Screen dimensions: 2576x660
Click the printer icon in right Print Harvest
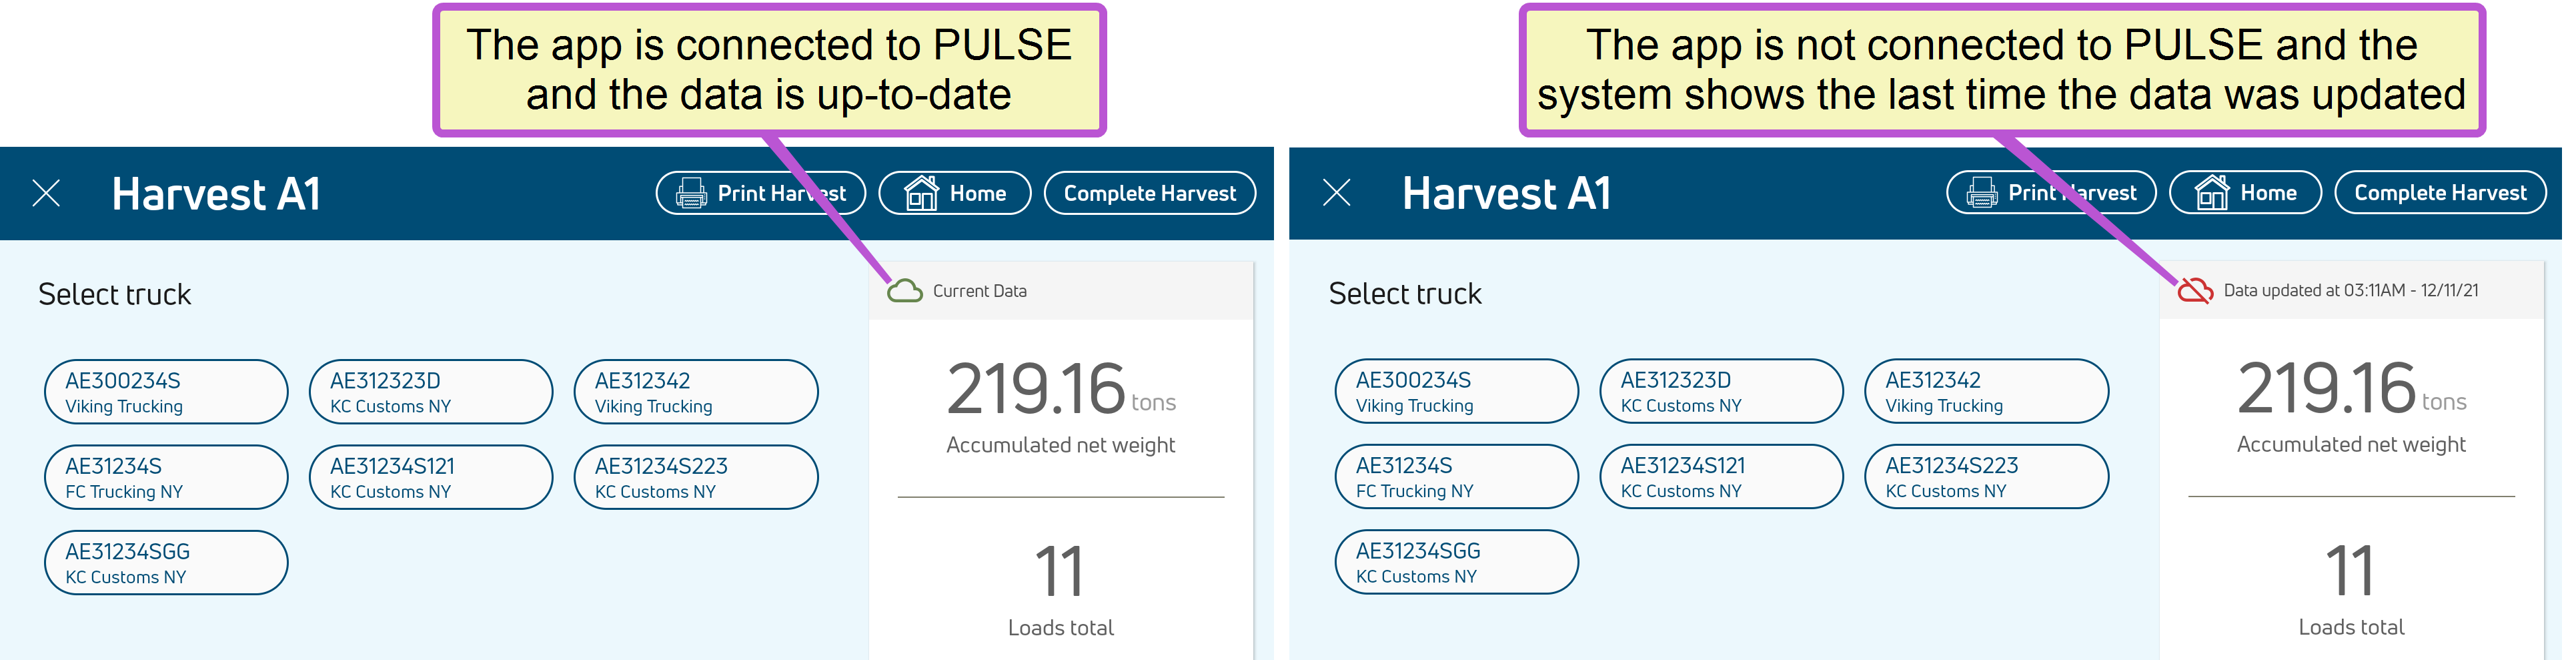pyautogui.click(x=1981, y=192)
